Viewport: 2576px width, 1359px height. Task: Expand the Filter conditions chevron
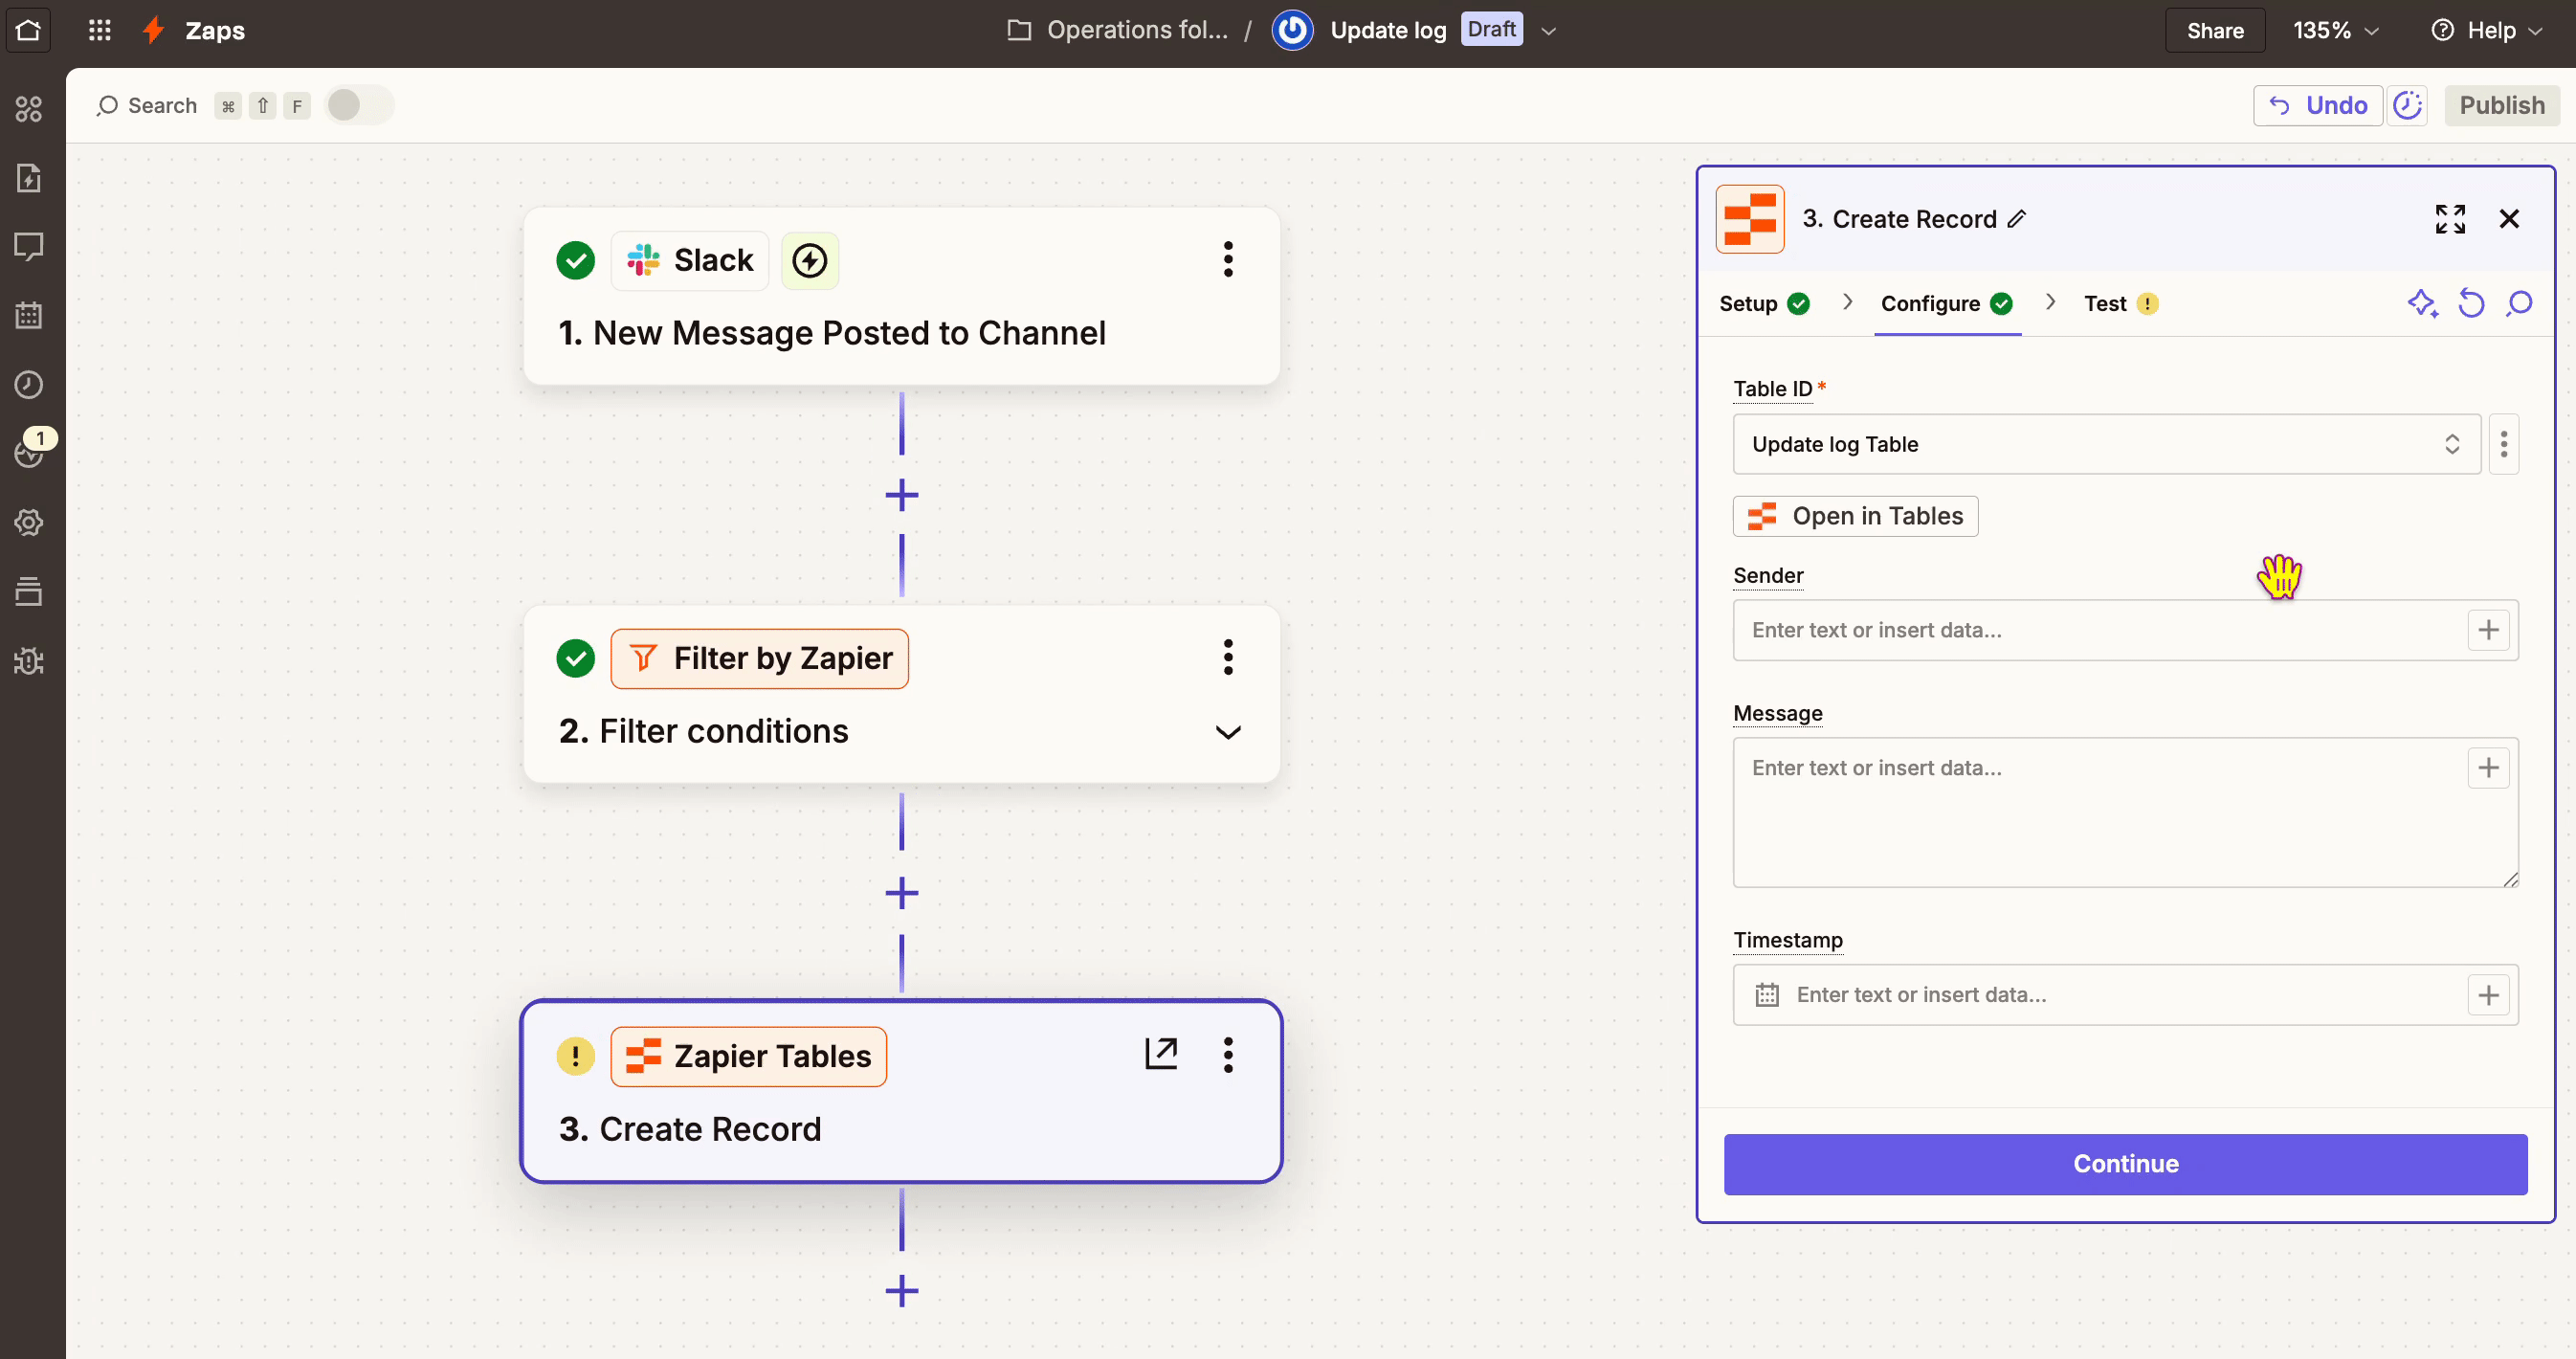coord(1228,733)
